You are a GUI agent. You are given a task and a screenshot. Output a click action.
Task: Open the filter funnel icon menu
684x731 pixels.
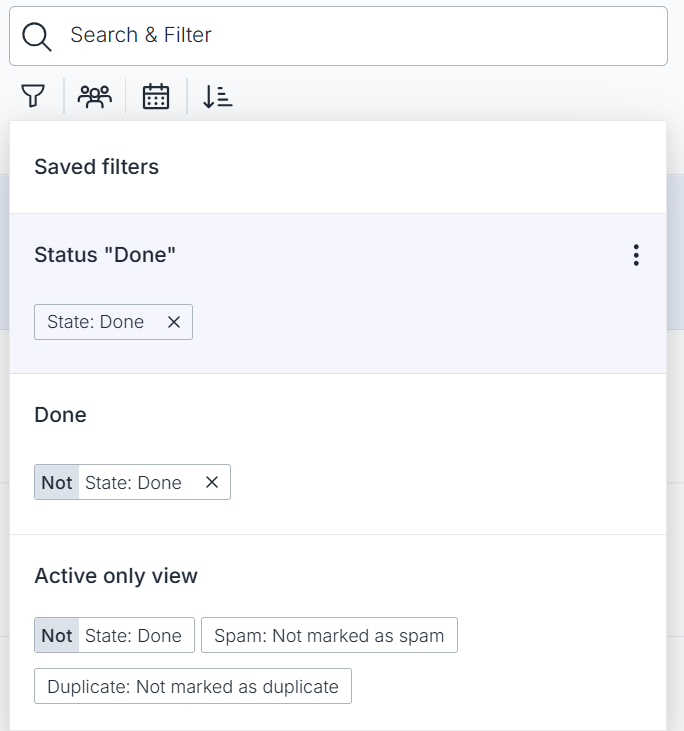click(33, 96)
